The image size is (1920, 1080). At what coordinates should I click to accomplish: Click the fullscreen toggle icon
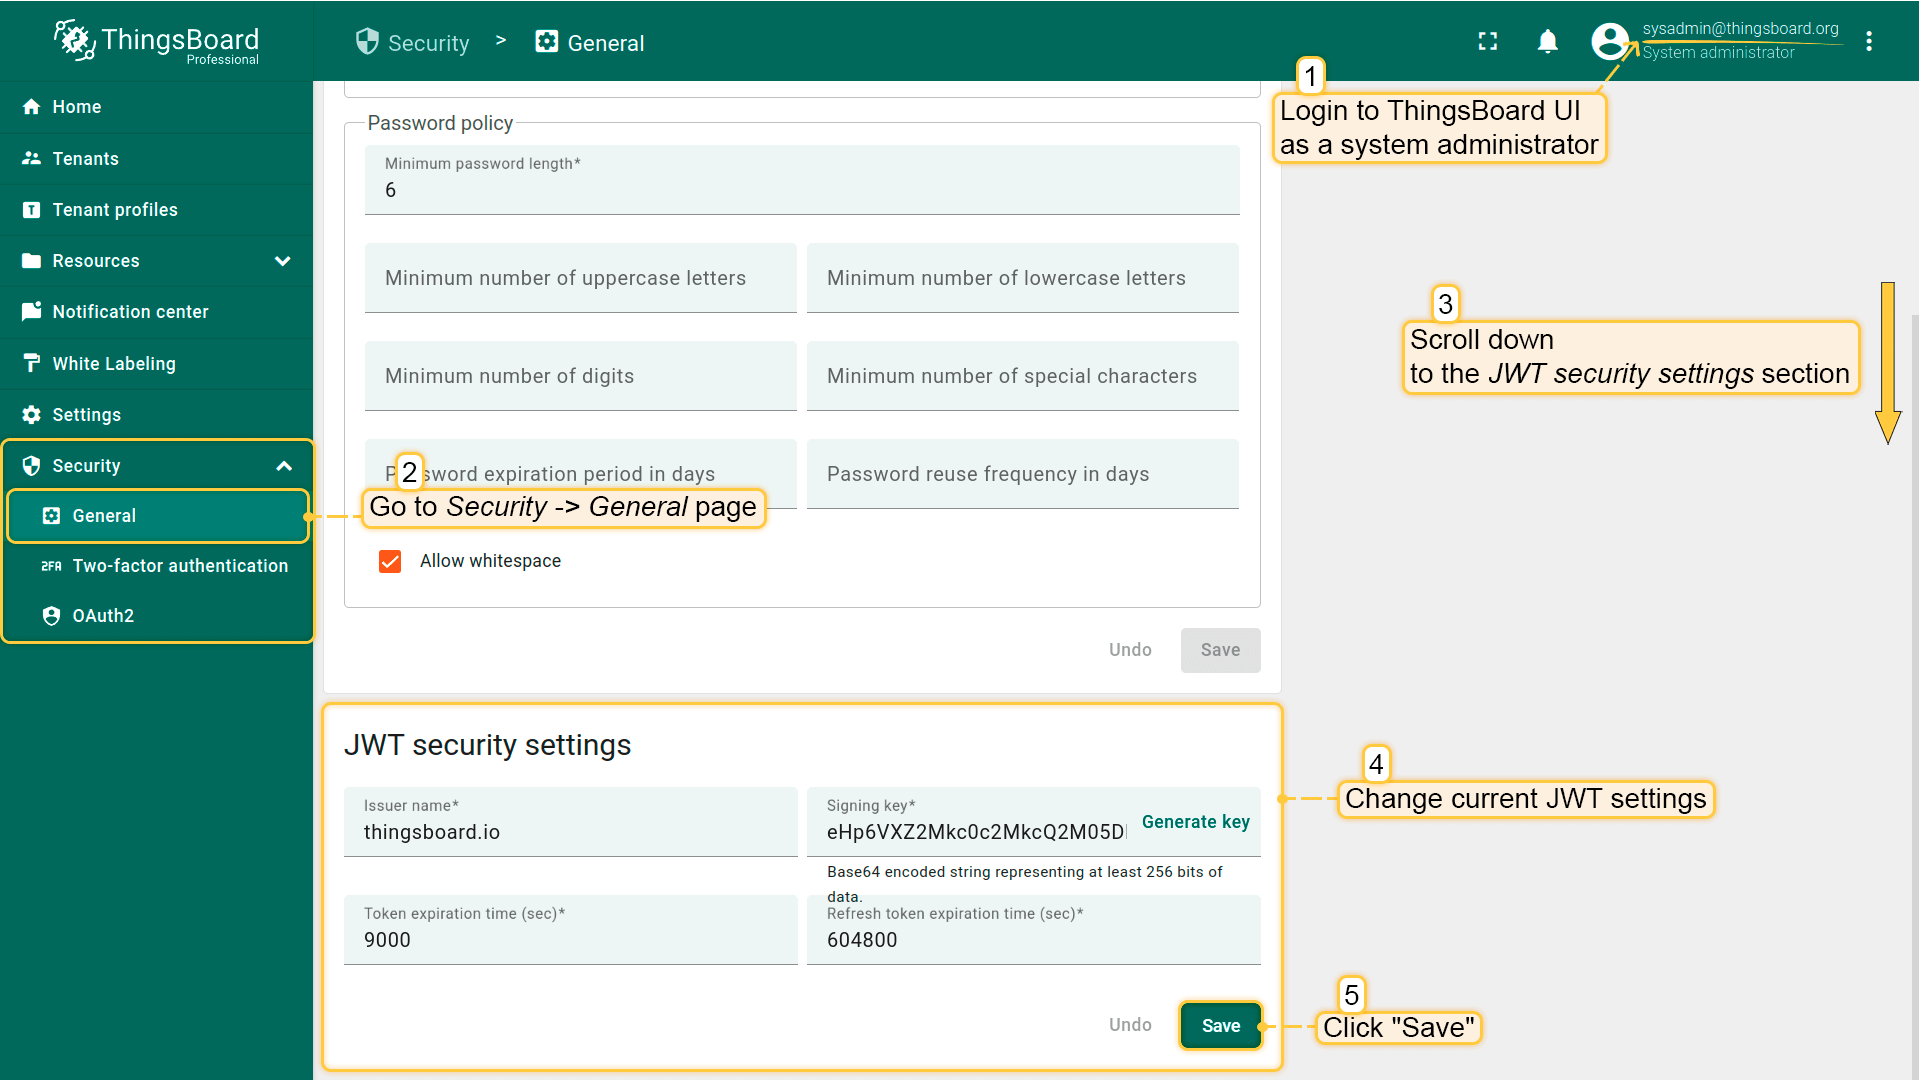coord(1488,41)
